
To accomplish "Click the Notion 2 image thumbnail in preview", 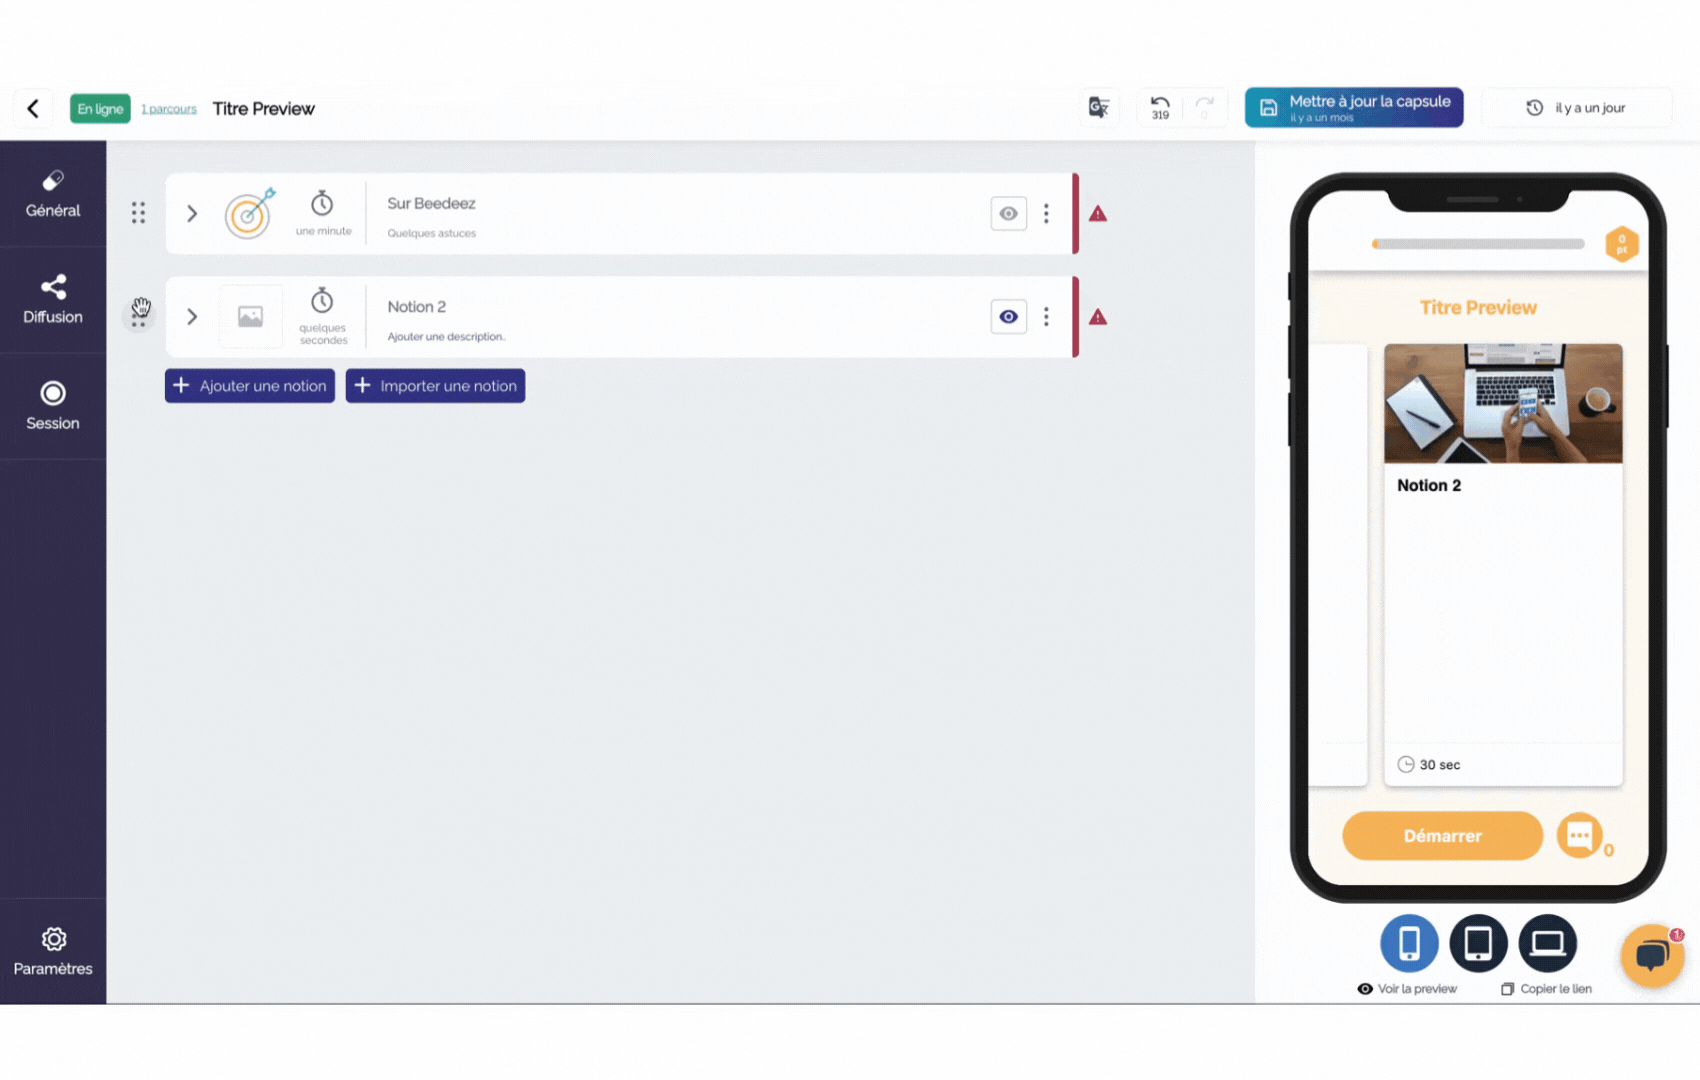I will 1502,403.
